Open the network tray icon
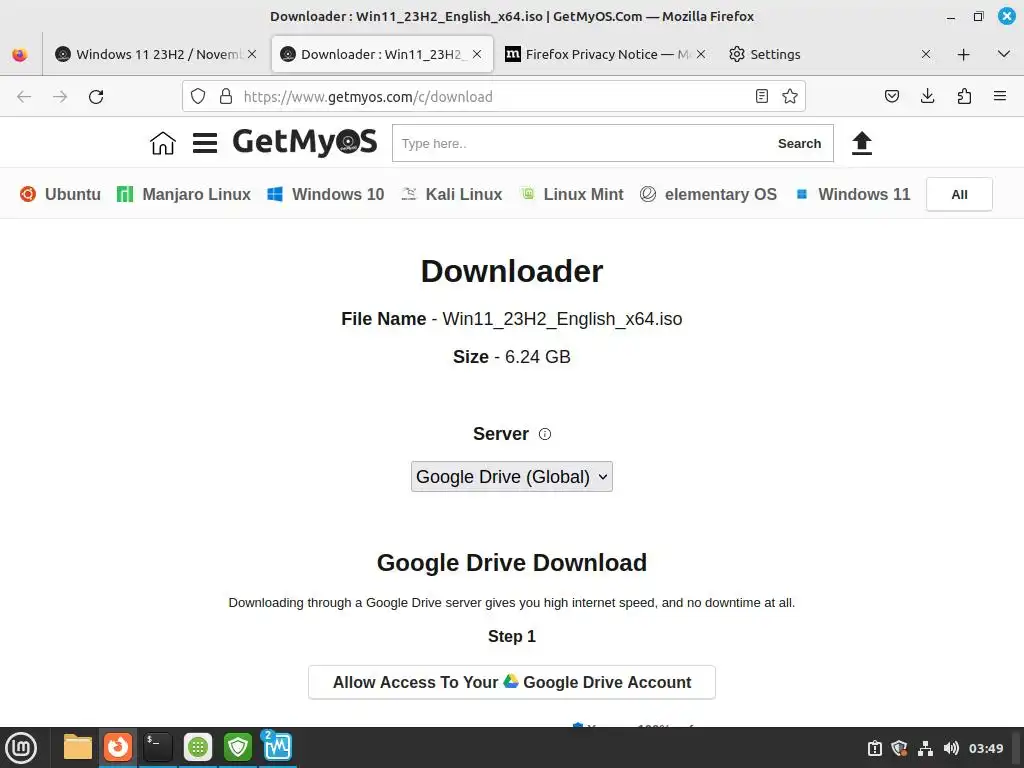The height and width of the screenshot is (768, 1024). click(x=925, y=748)
